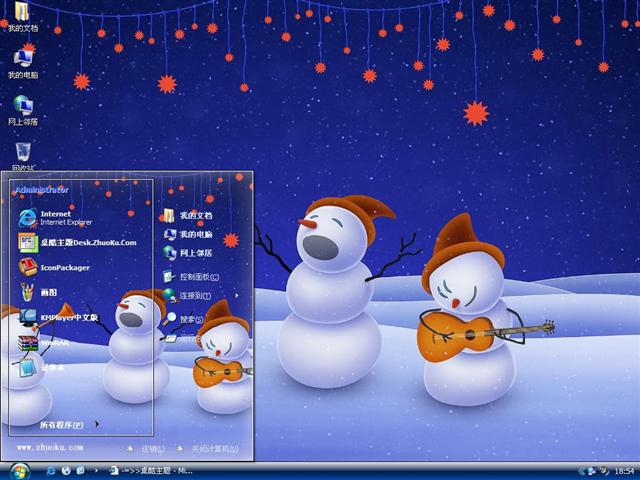
Task: Open 我的文档 in Start menu right pane
Action: 188,216
